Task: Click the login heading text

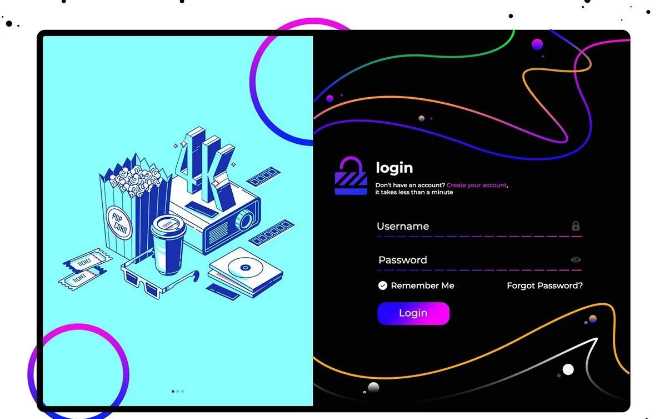Action: [x=394, y=168]
